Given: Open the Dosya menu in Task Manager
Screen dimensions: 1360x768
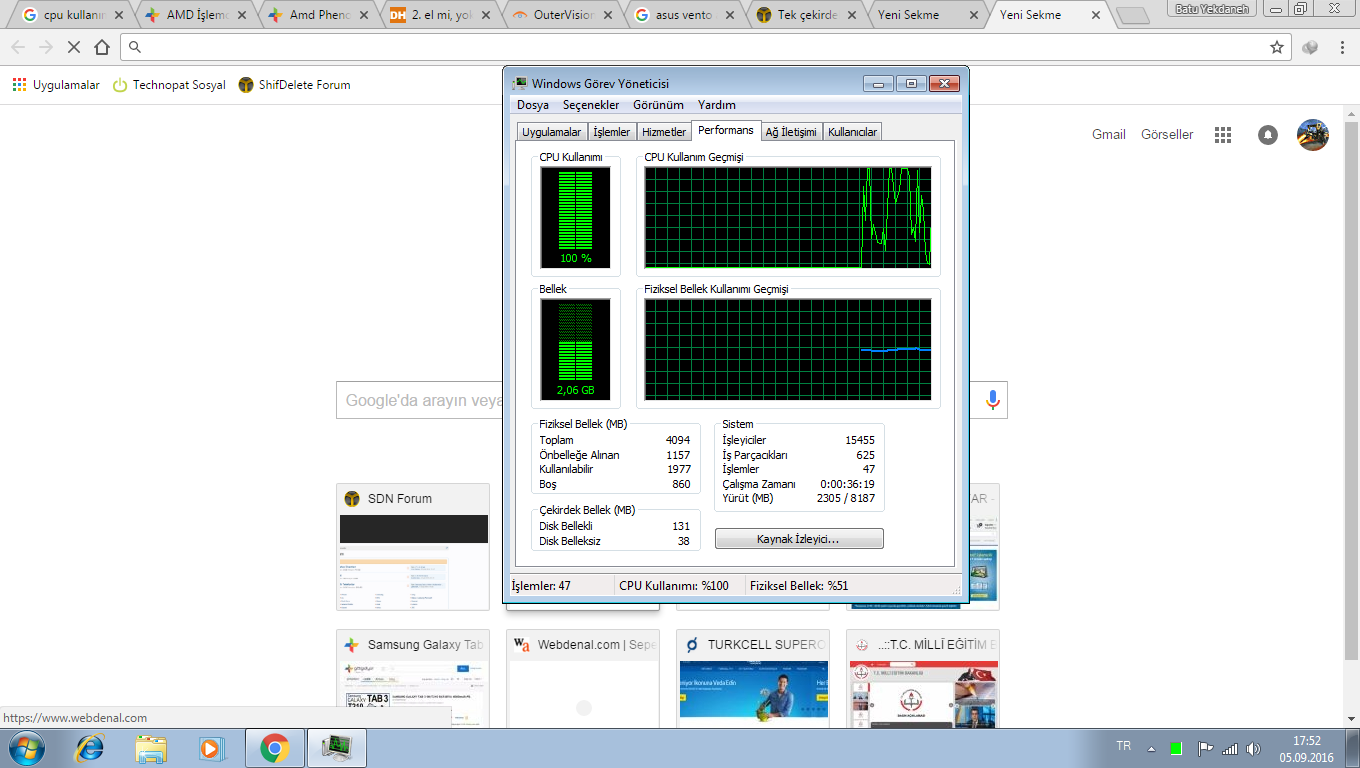Looking at the screenshot, I should (533, 105).
